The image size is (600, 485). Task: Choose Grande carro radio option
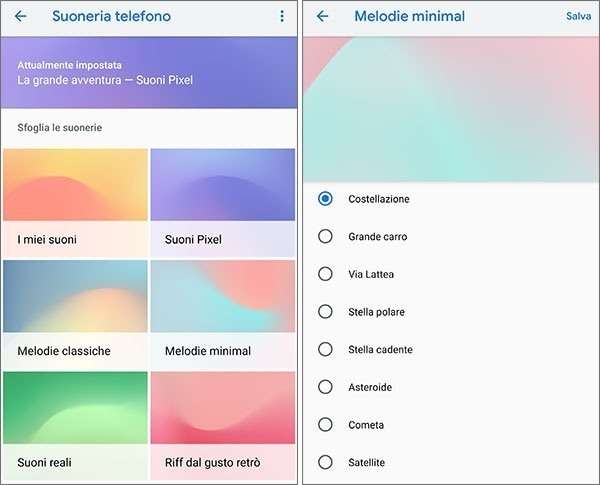(325, 237)
